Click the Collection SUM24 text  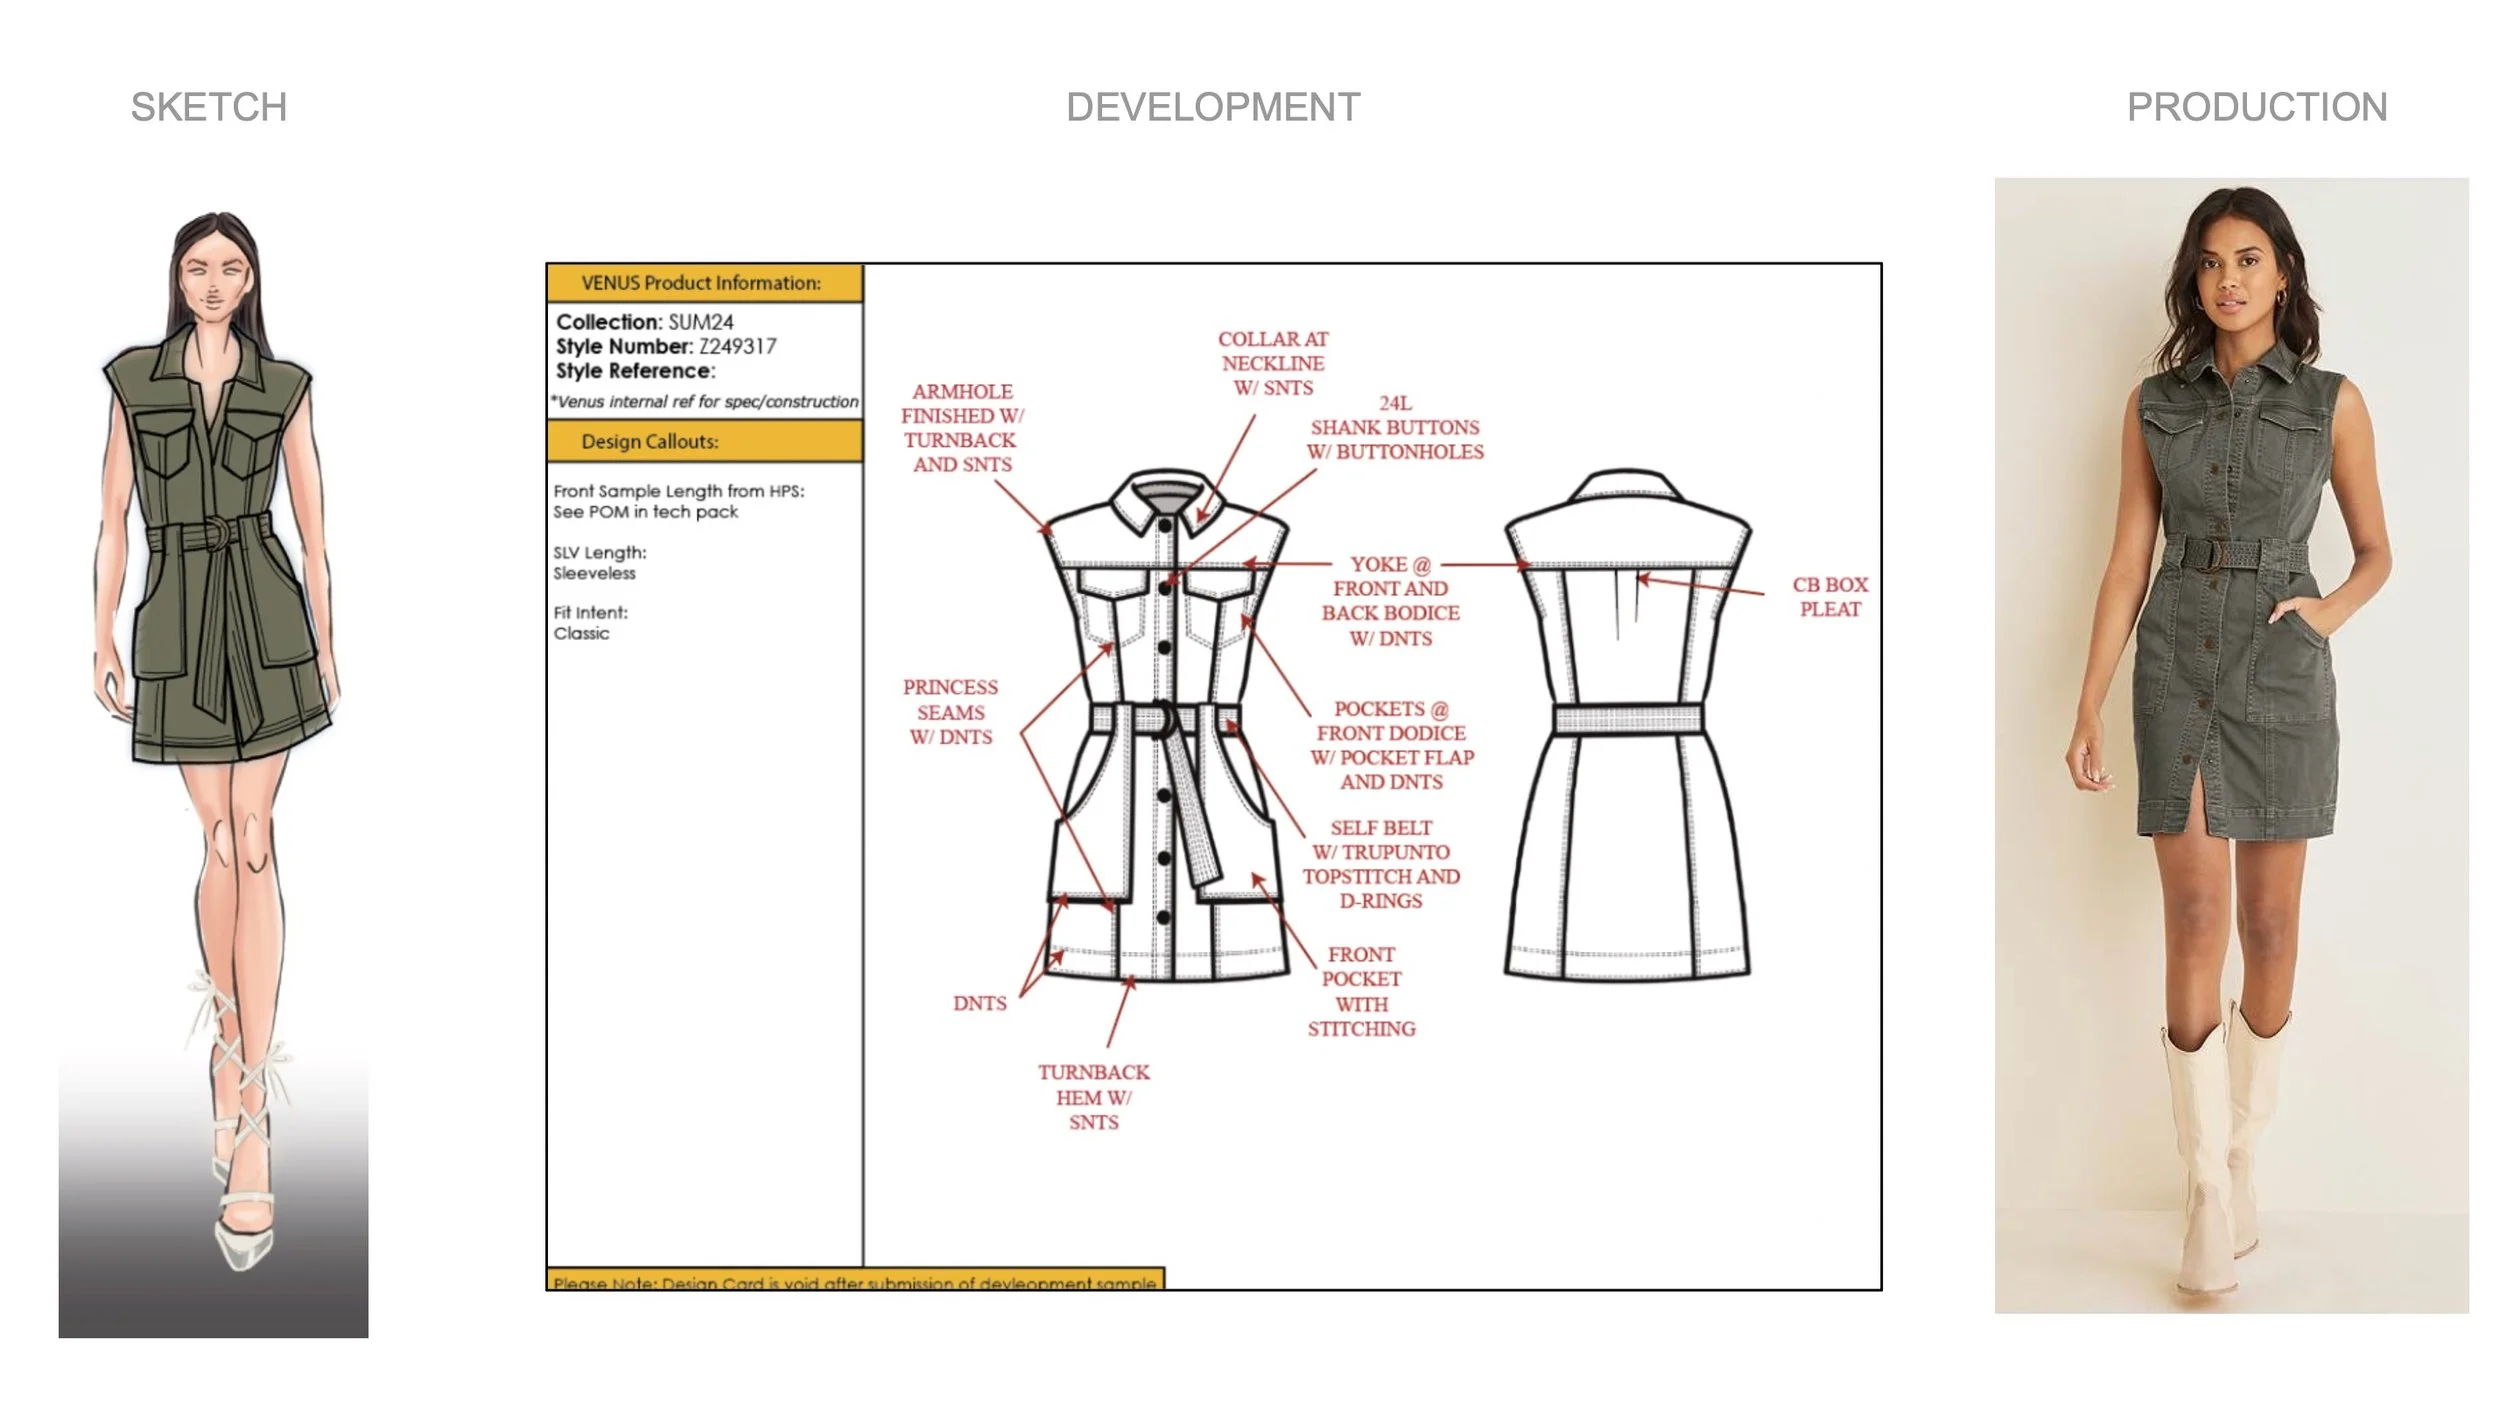645,322
